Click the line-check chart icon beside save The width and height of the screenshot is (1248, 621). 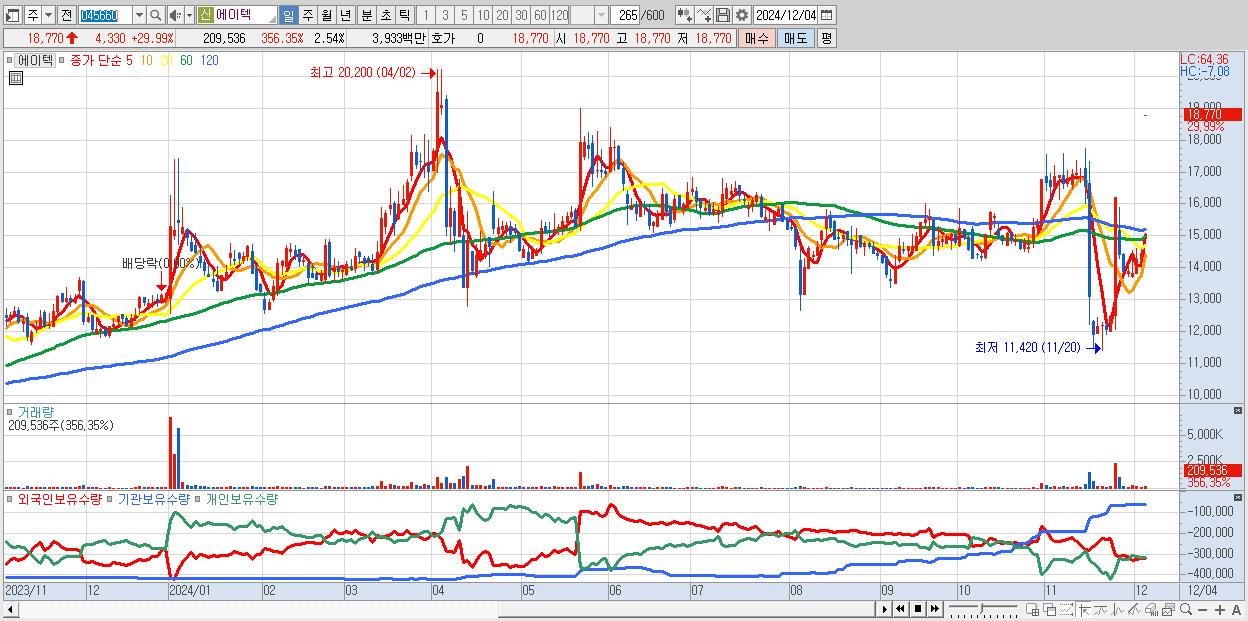tap(704, 15)
